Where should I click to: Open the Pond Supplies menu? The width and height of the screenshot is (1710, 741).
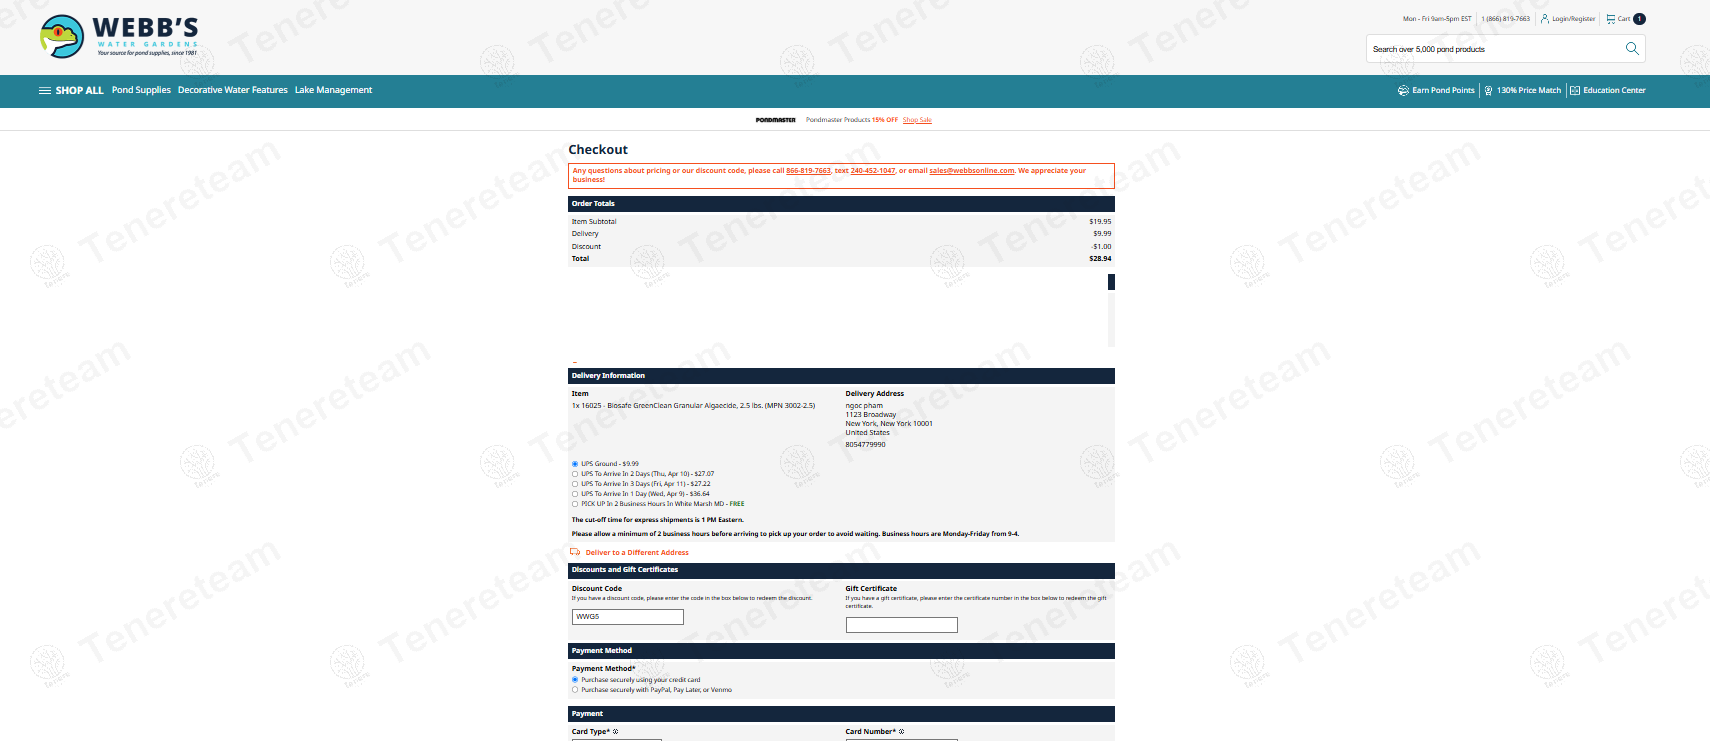[141, 90]
